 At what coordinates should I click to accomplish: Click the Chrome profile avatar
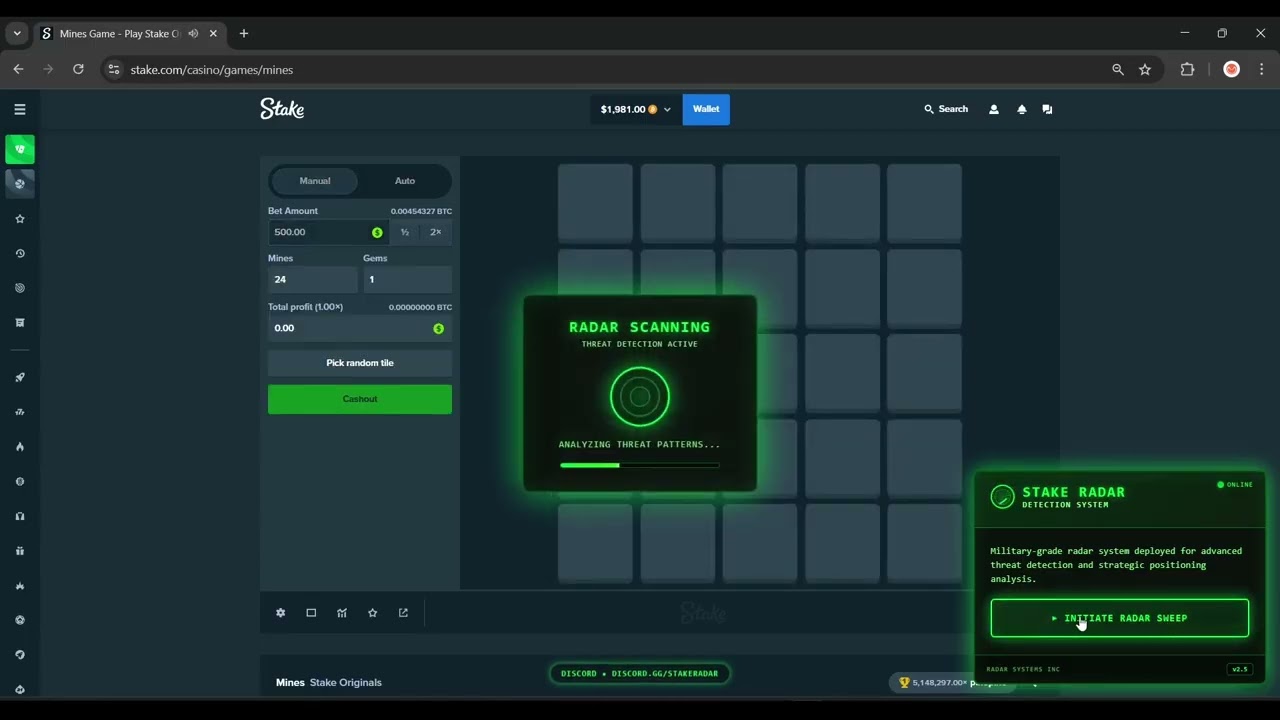1232,70
